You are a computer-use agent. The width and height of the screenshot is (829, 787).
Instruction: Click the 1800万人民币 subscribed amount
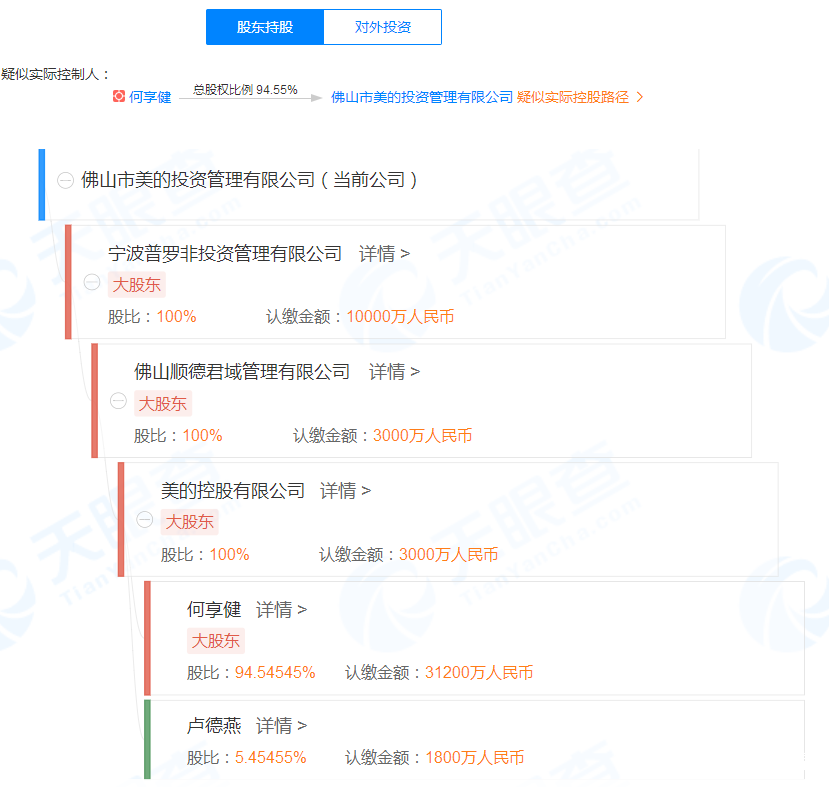coord(475,757)
